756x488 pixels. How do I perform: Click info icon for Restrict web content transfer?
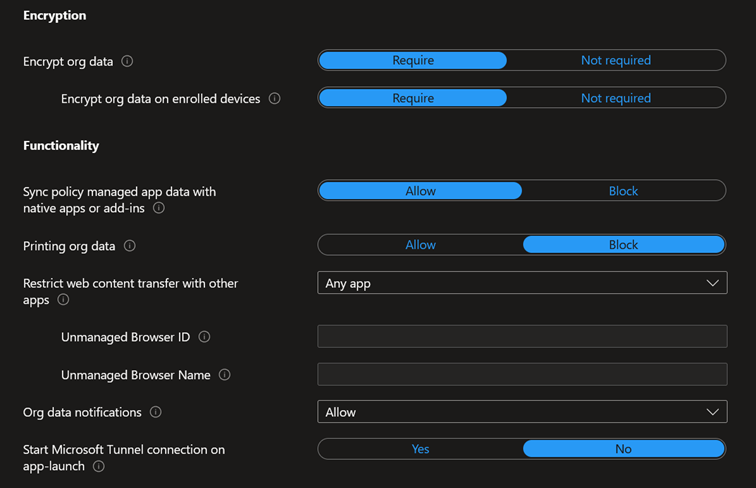(x=63, y=300)
